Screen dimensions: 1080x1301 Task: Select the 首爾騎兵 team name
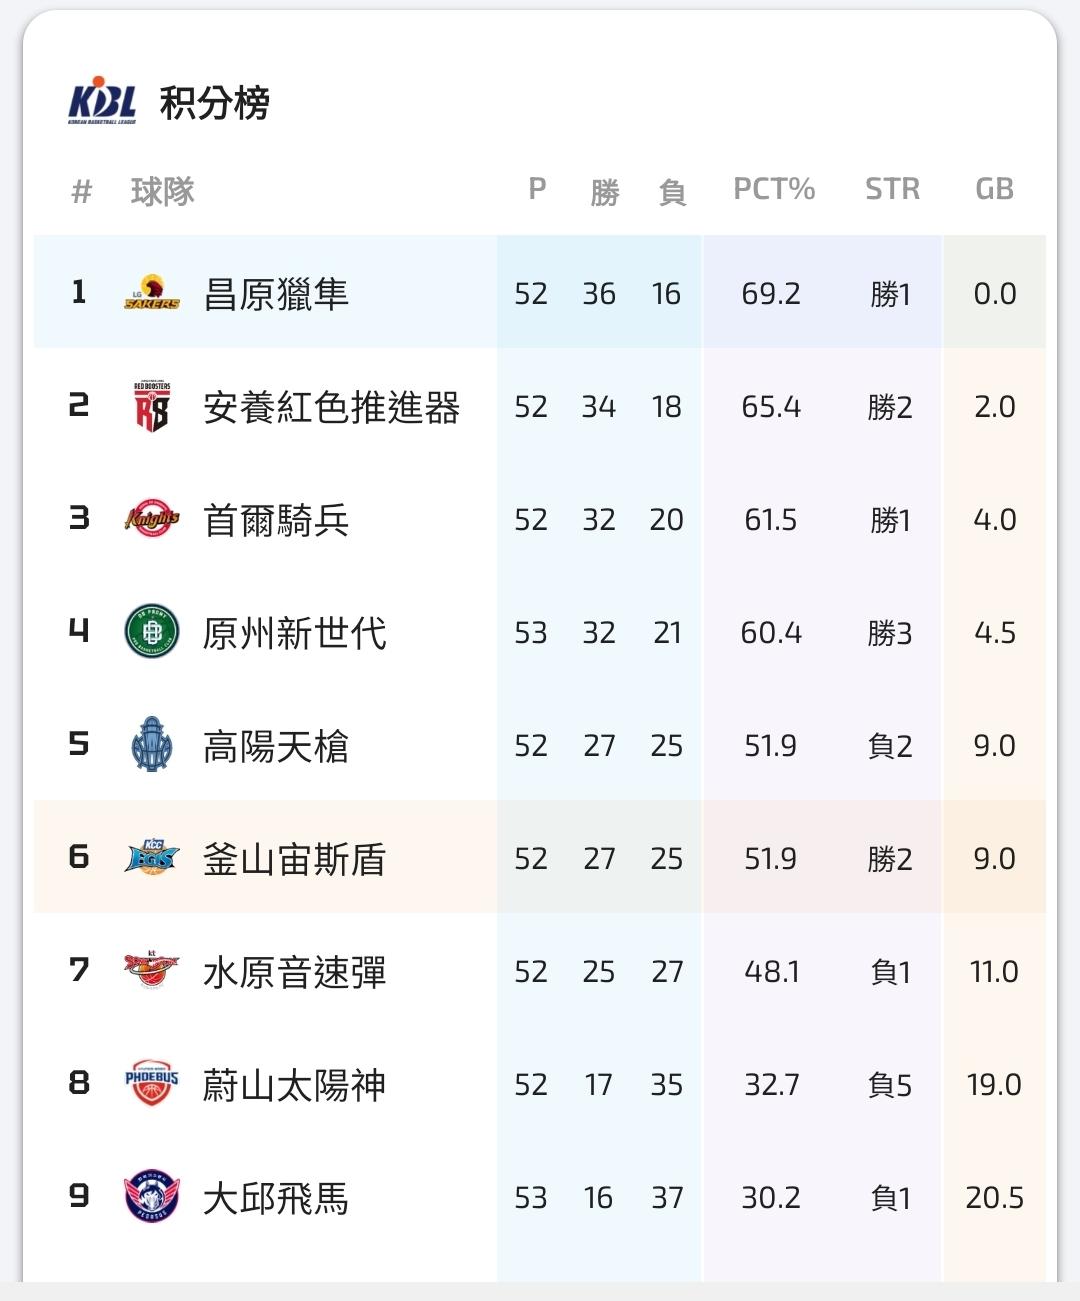pyautogui.click(x=276, y=520)
